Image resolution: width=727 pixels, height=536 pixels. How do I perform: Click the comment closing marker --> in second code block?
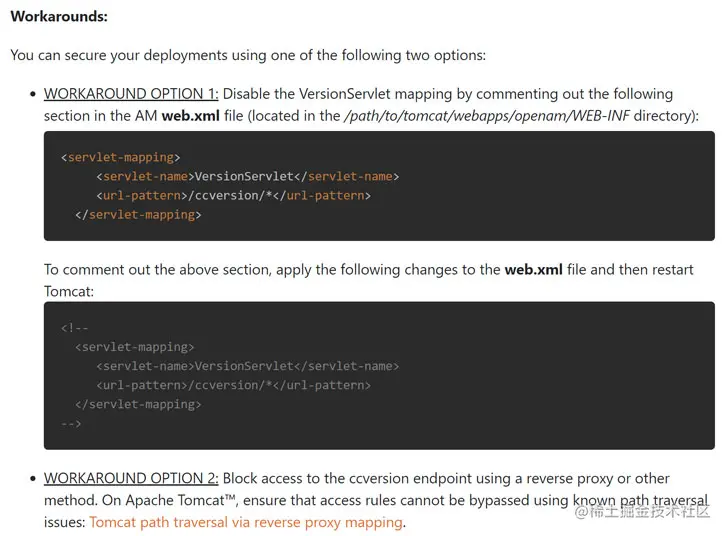tap(71, 423)
